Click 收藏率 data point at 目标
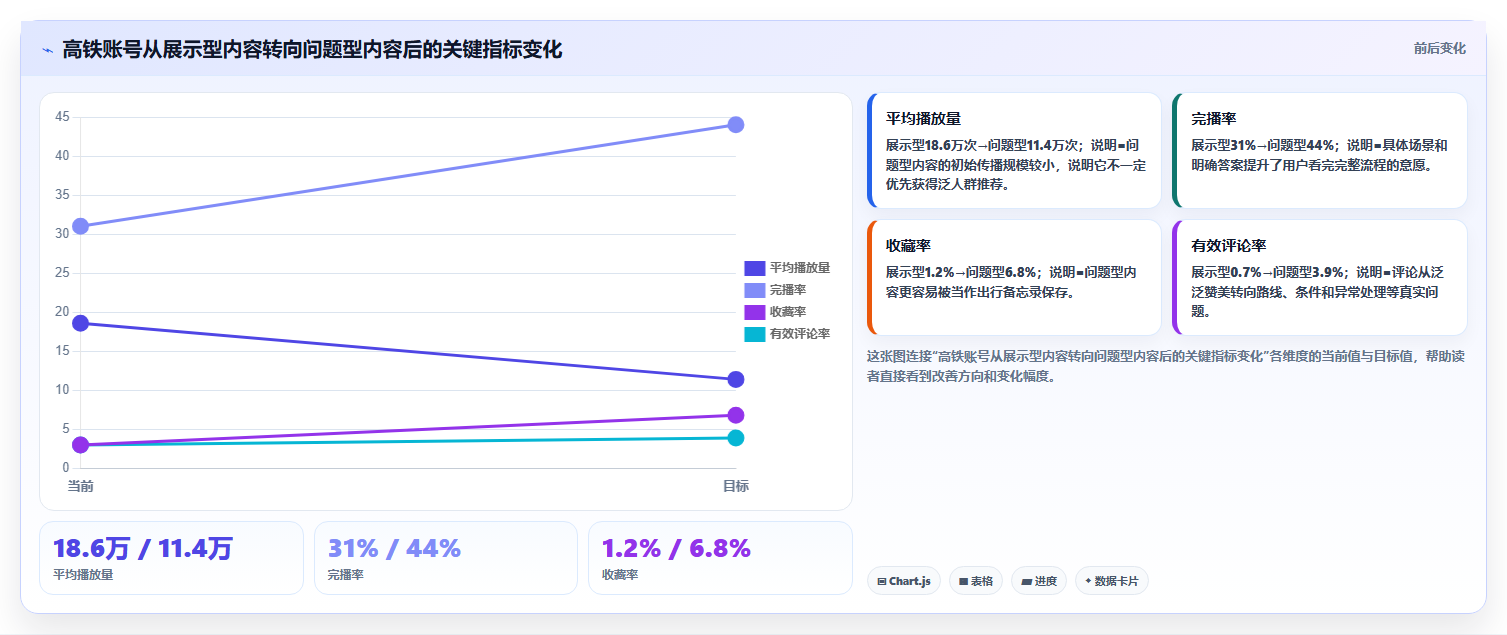Viewport: 1507px width, 635px height. 735,415
